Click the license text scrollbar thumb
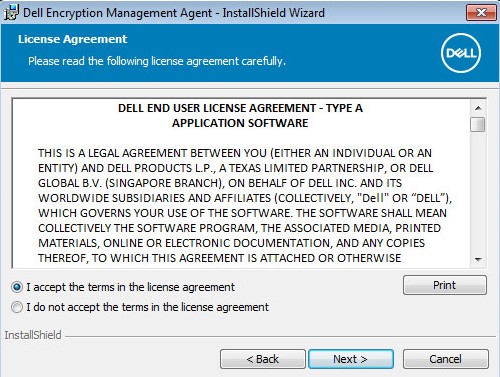500x377 pixels. (478, 124)
